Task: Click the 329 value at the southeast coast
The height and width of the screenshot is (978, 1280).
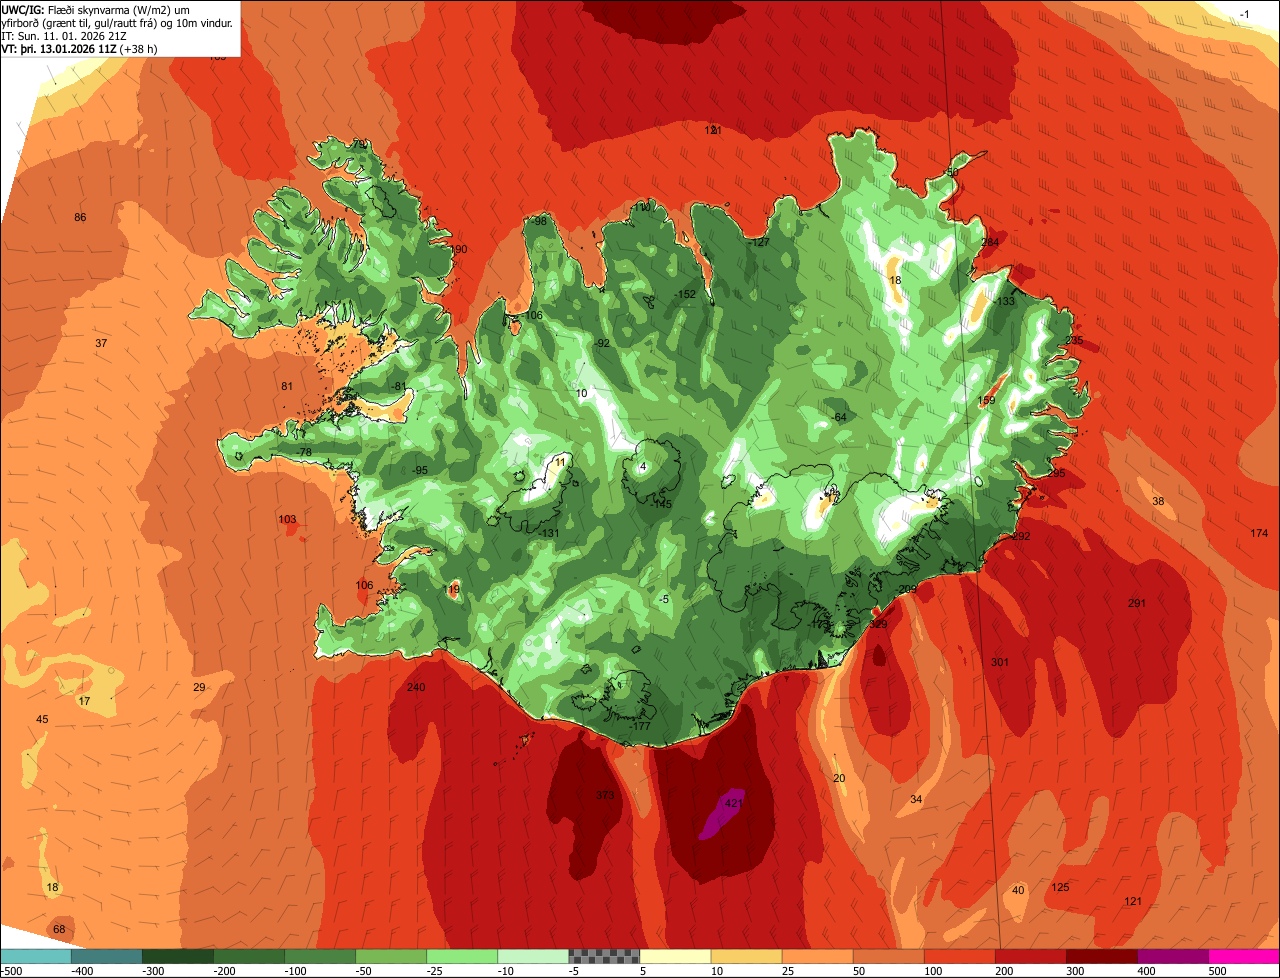Action: (878, 624)
